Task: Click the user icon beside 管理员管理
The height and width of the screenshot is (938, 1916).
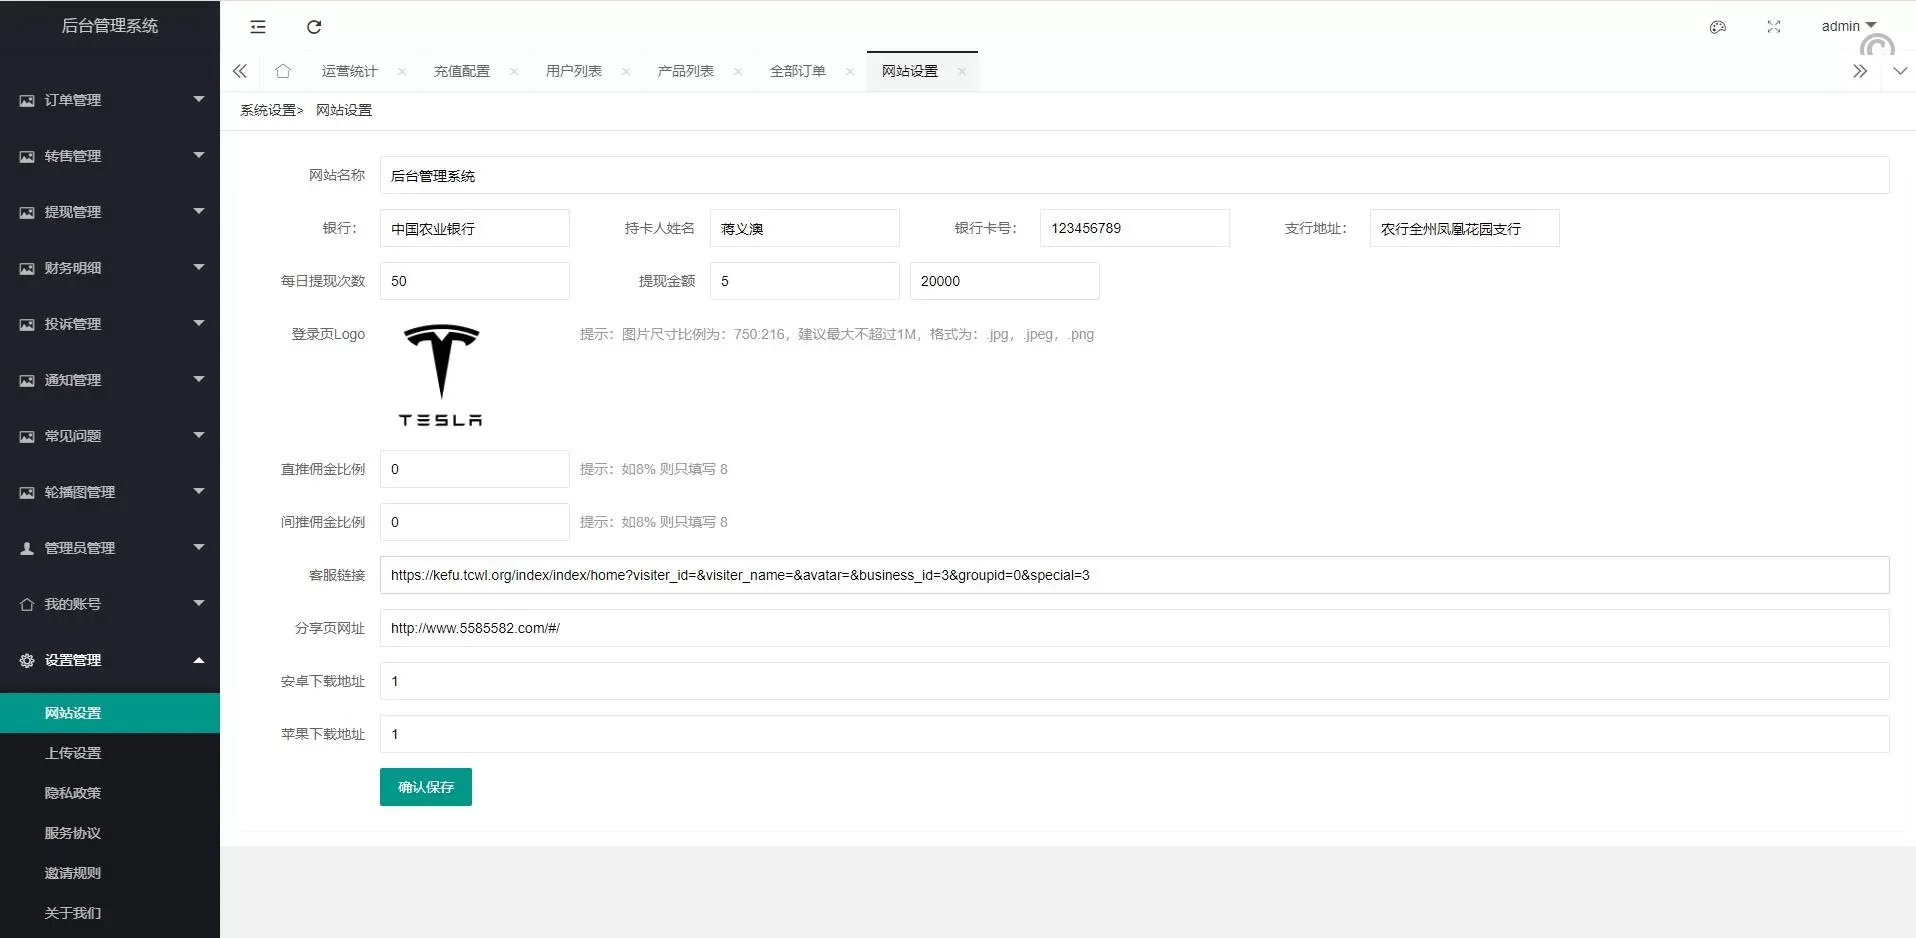Action: (25, 547)
